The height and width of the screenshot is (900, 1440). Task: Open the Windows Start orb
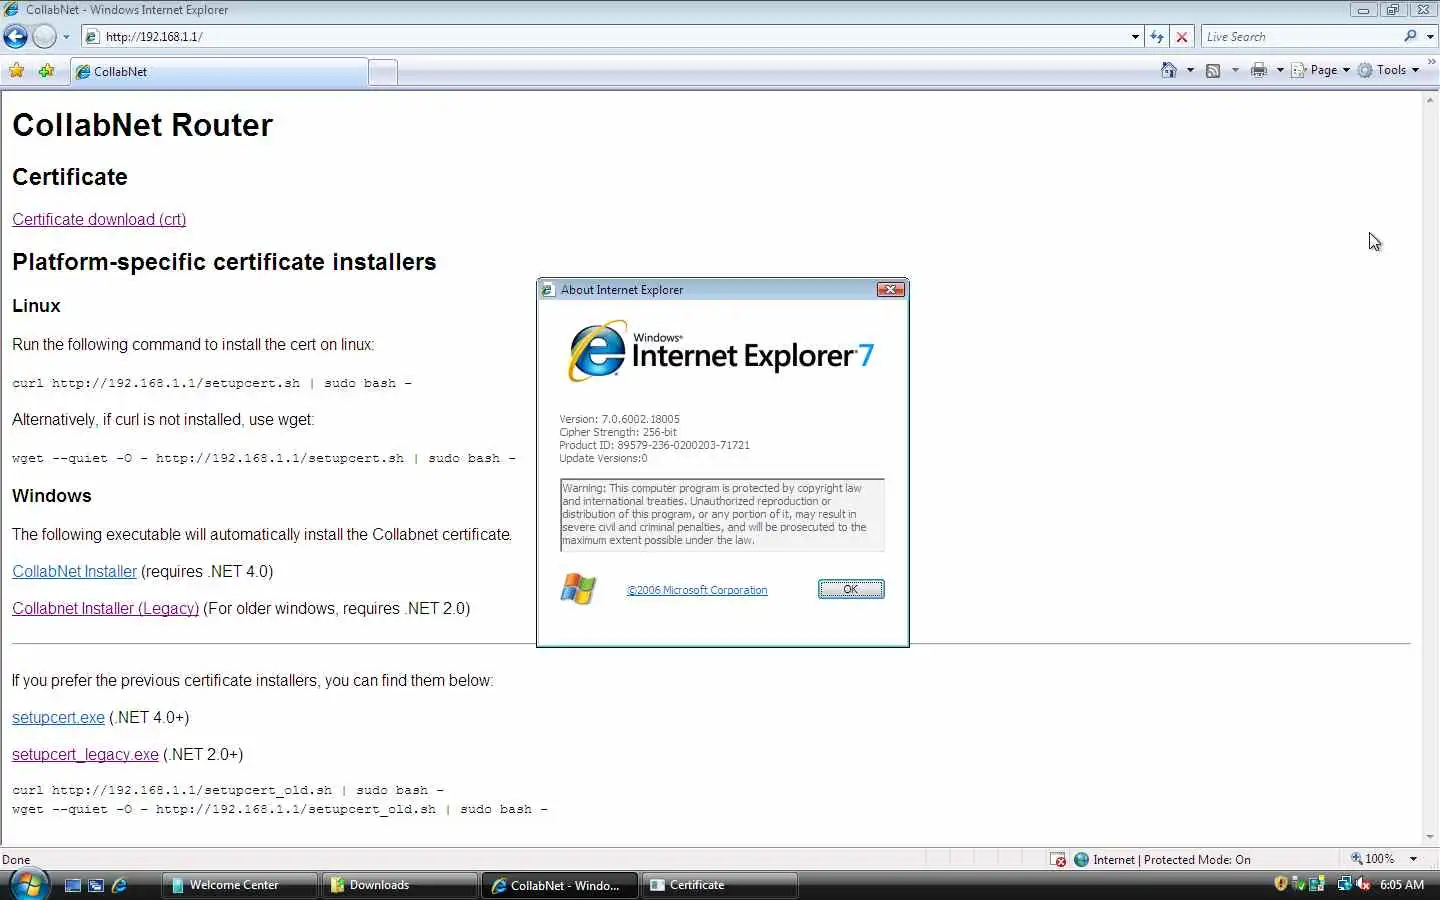click(28, 885)
